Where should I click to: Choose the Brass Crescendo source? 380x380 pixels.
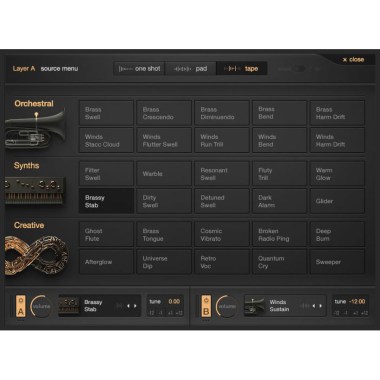click(x=164, y=113)
